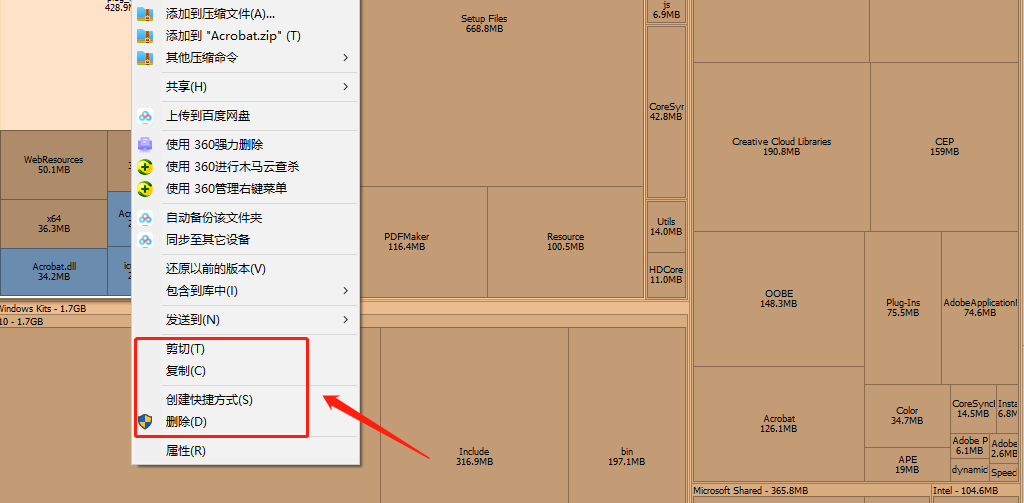The width and height of the screenshot is (1024, 503).
Task: Choose 添加到 "Acrobat.zip" (T) entry
Action: click(x=246, y=36)
